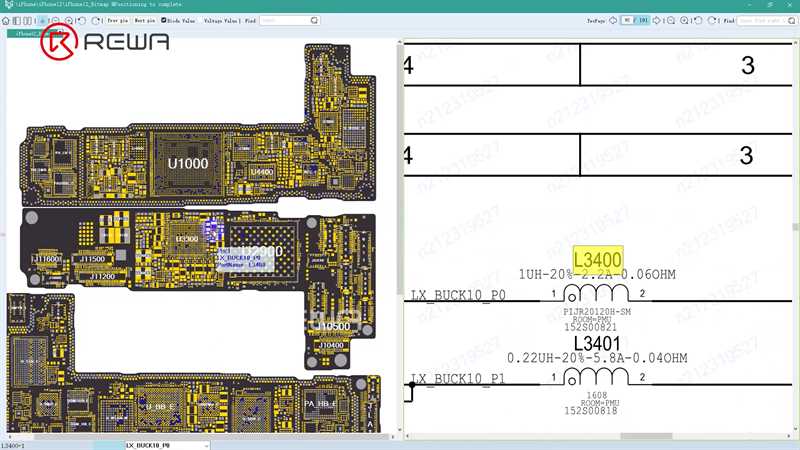Image resolution: width=800 pixels, height=450 pixels.
Task: Click the 1UH-20%-2.2A-0.06OHM value text
Action: 597,274
